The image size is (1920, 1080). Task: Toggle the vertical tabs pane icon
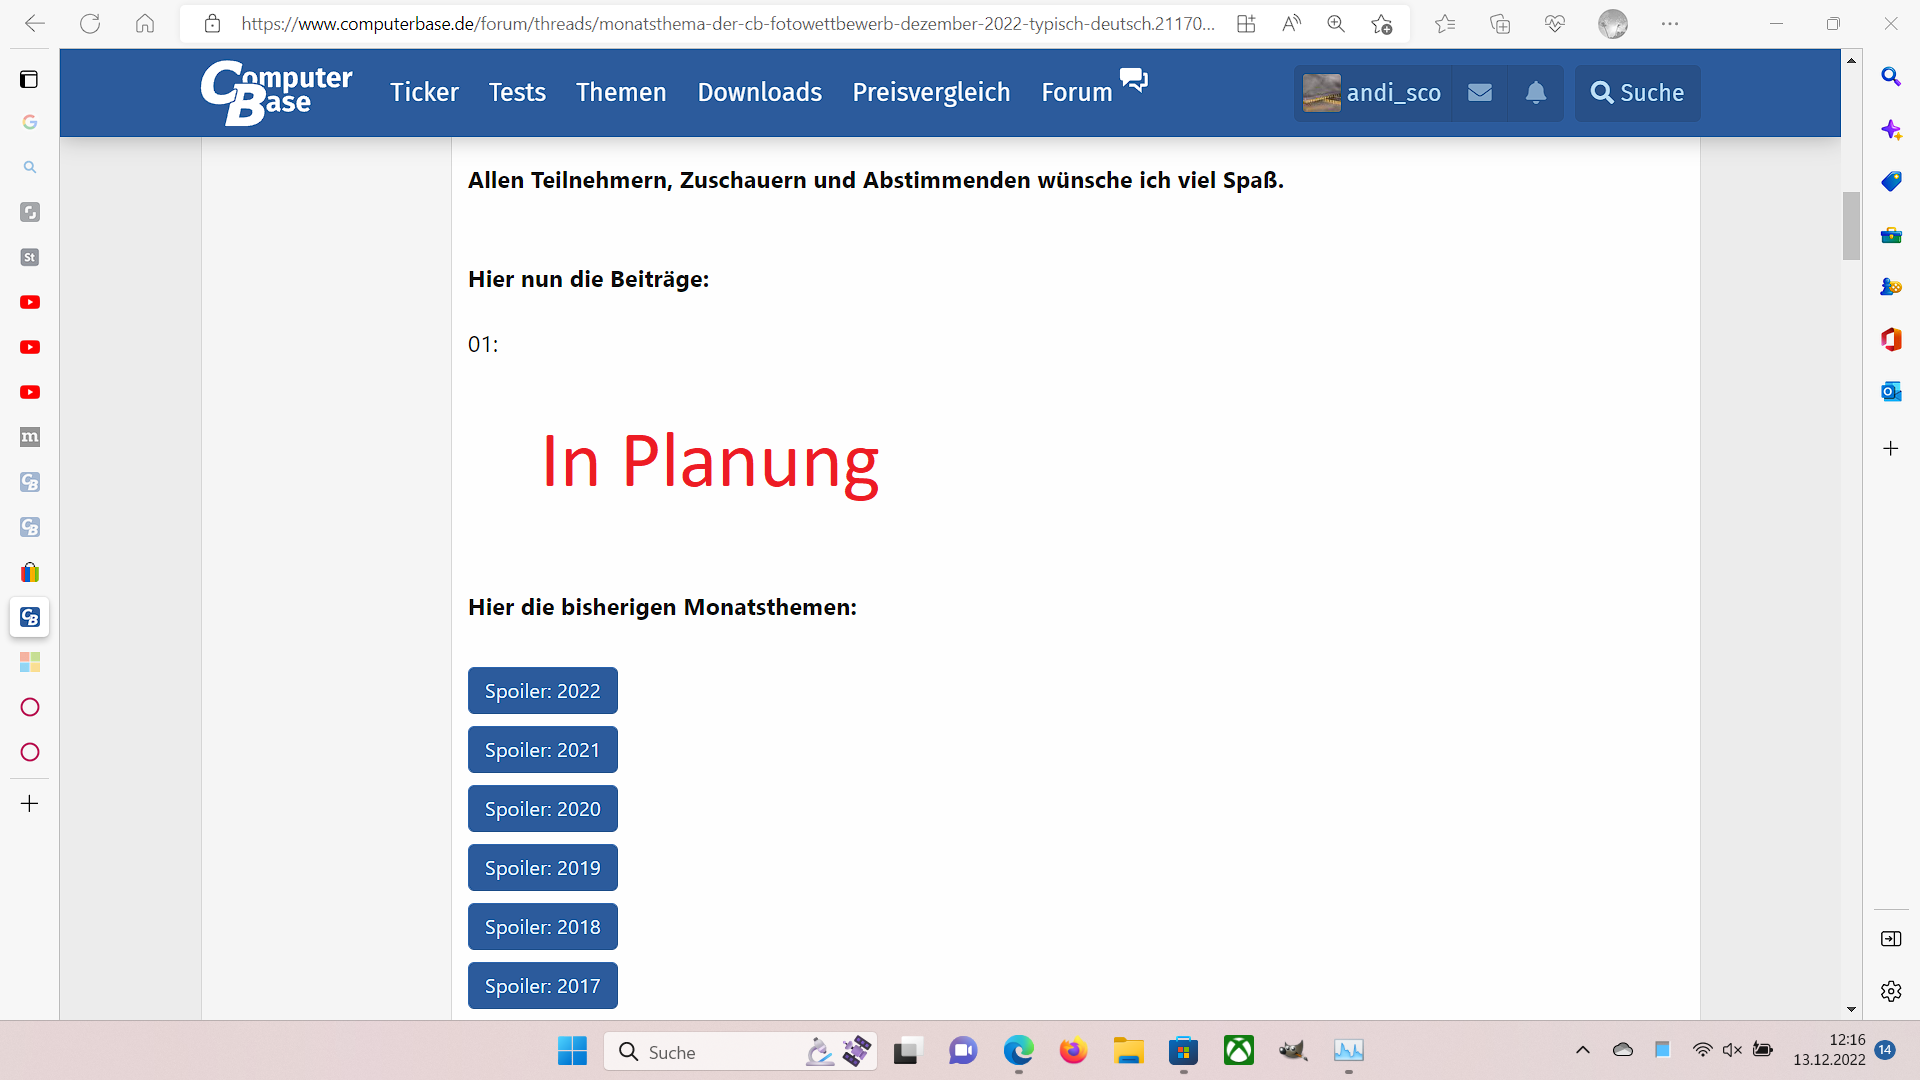click(x=29, y=79)
